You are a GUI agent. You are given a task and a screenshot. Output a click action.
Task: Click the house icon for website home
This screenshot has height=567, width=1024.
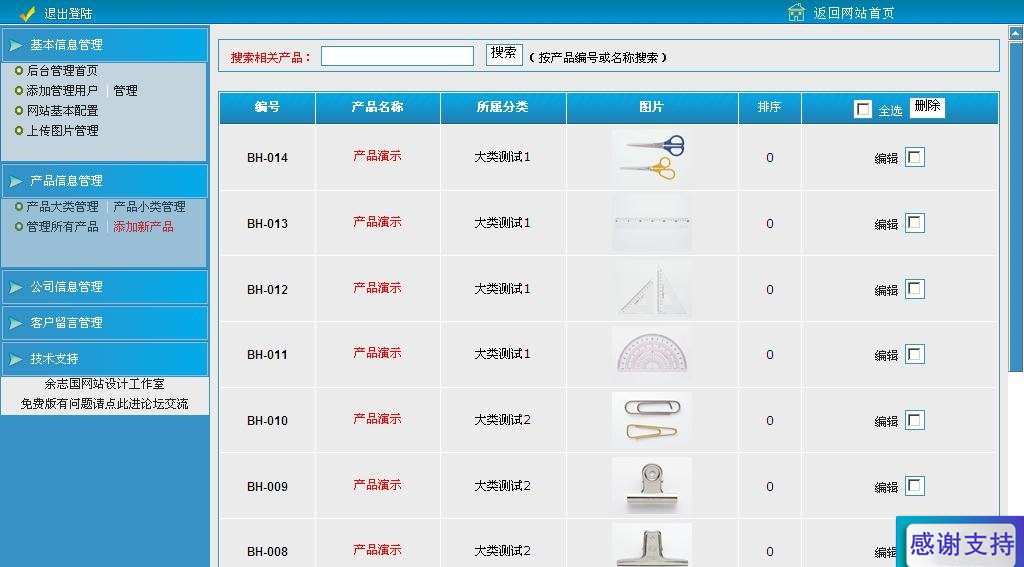[796, 12]
